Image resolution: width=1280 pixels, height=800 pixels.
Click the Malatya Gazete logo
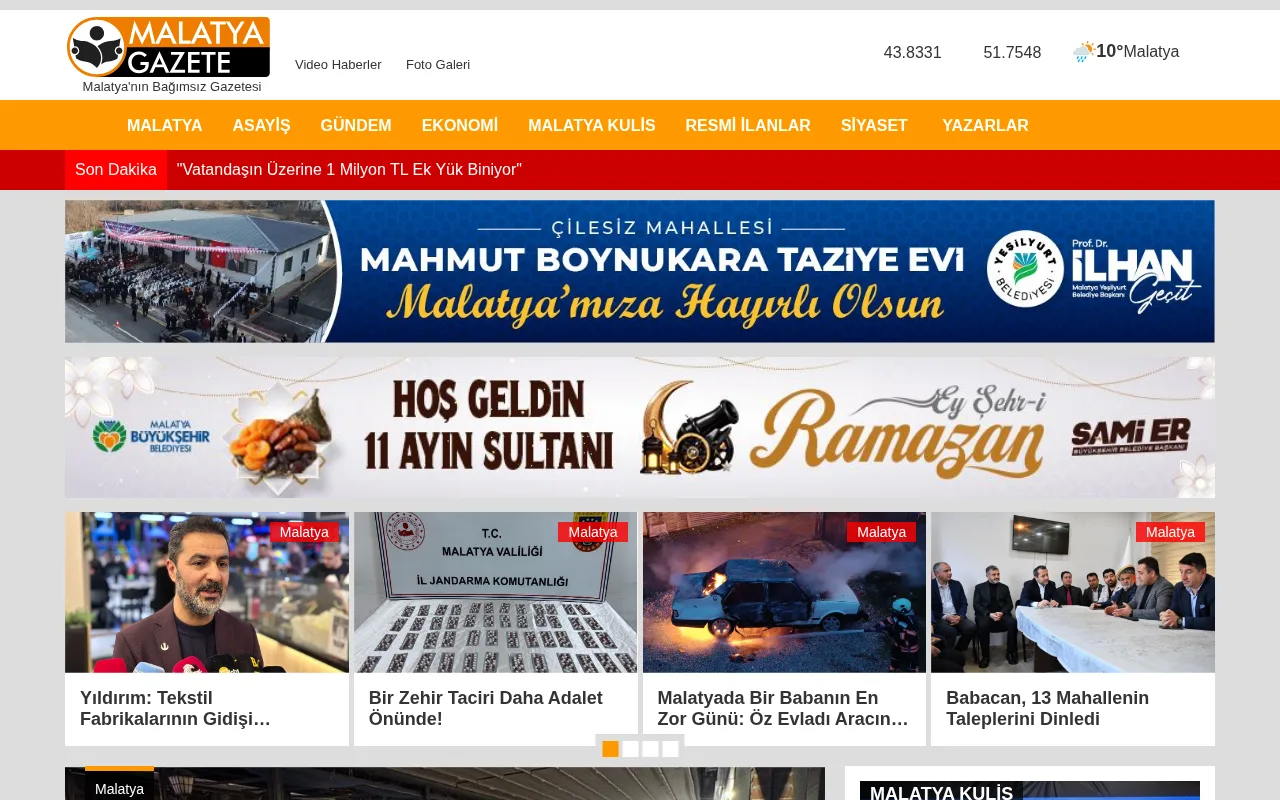(168, 46)
